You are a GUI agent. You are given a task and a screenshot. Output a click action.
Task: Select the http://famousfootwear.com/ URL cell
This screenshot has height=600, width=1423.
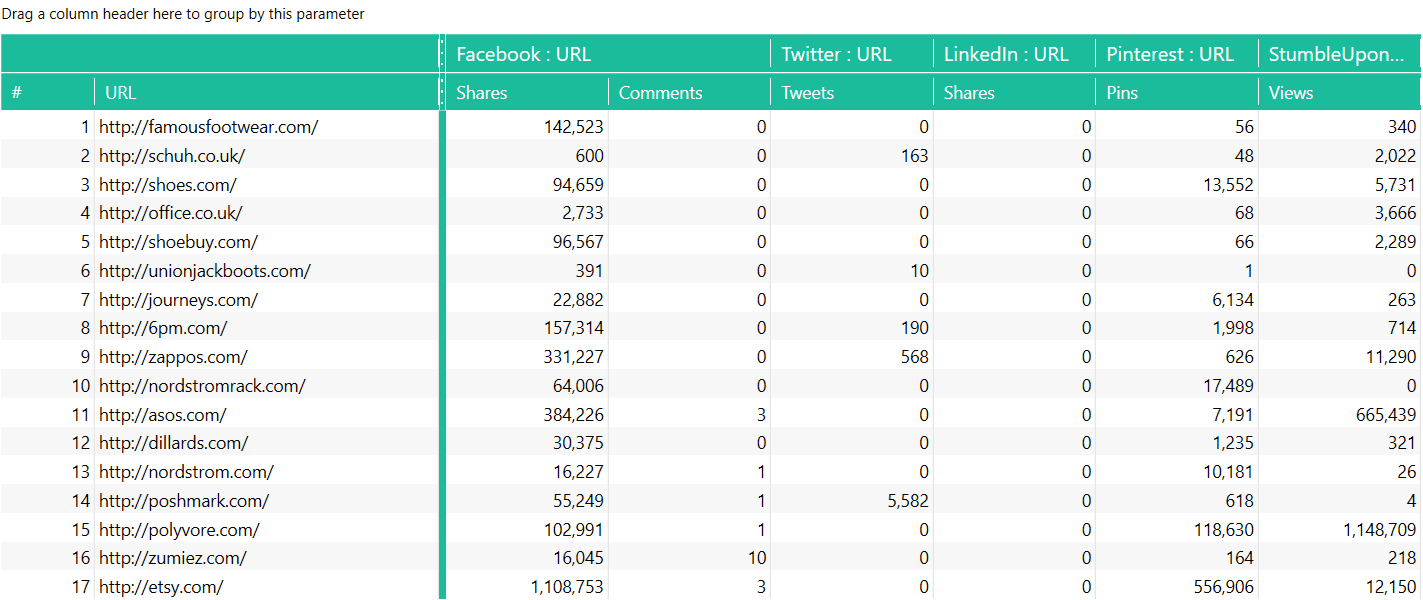[266, 127]
